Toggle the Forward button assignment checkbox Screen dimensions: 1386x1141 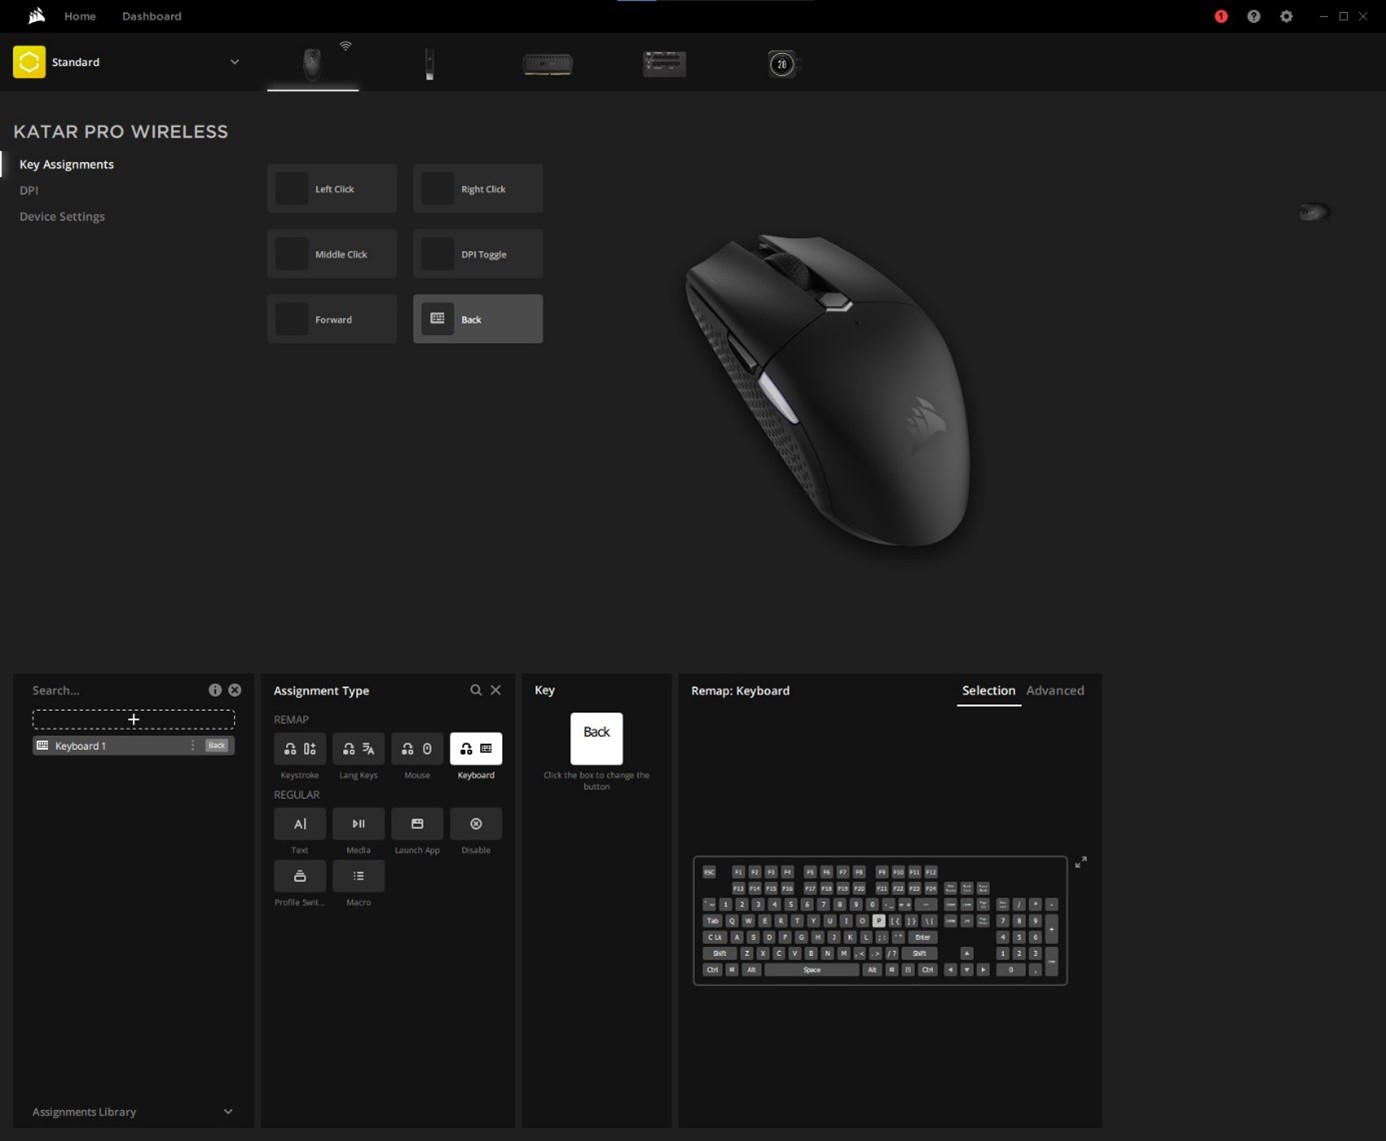click(291, 318)
